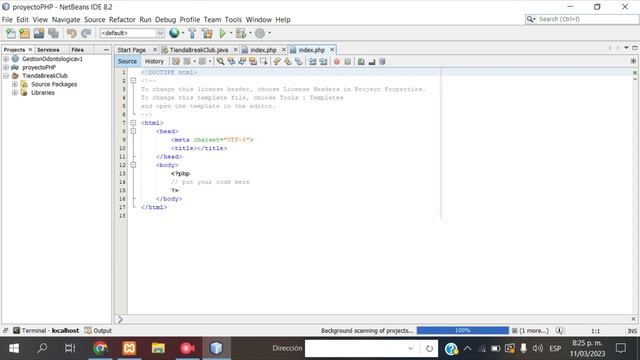Open the Refactor menu

coord(122,20)
